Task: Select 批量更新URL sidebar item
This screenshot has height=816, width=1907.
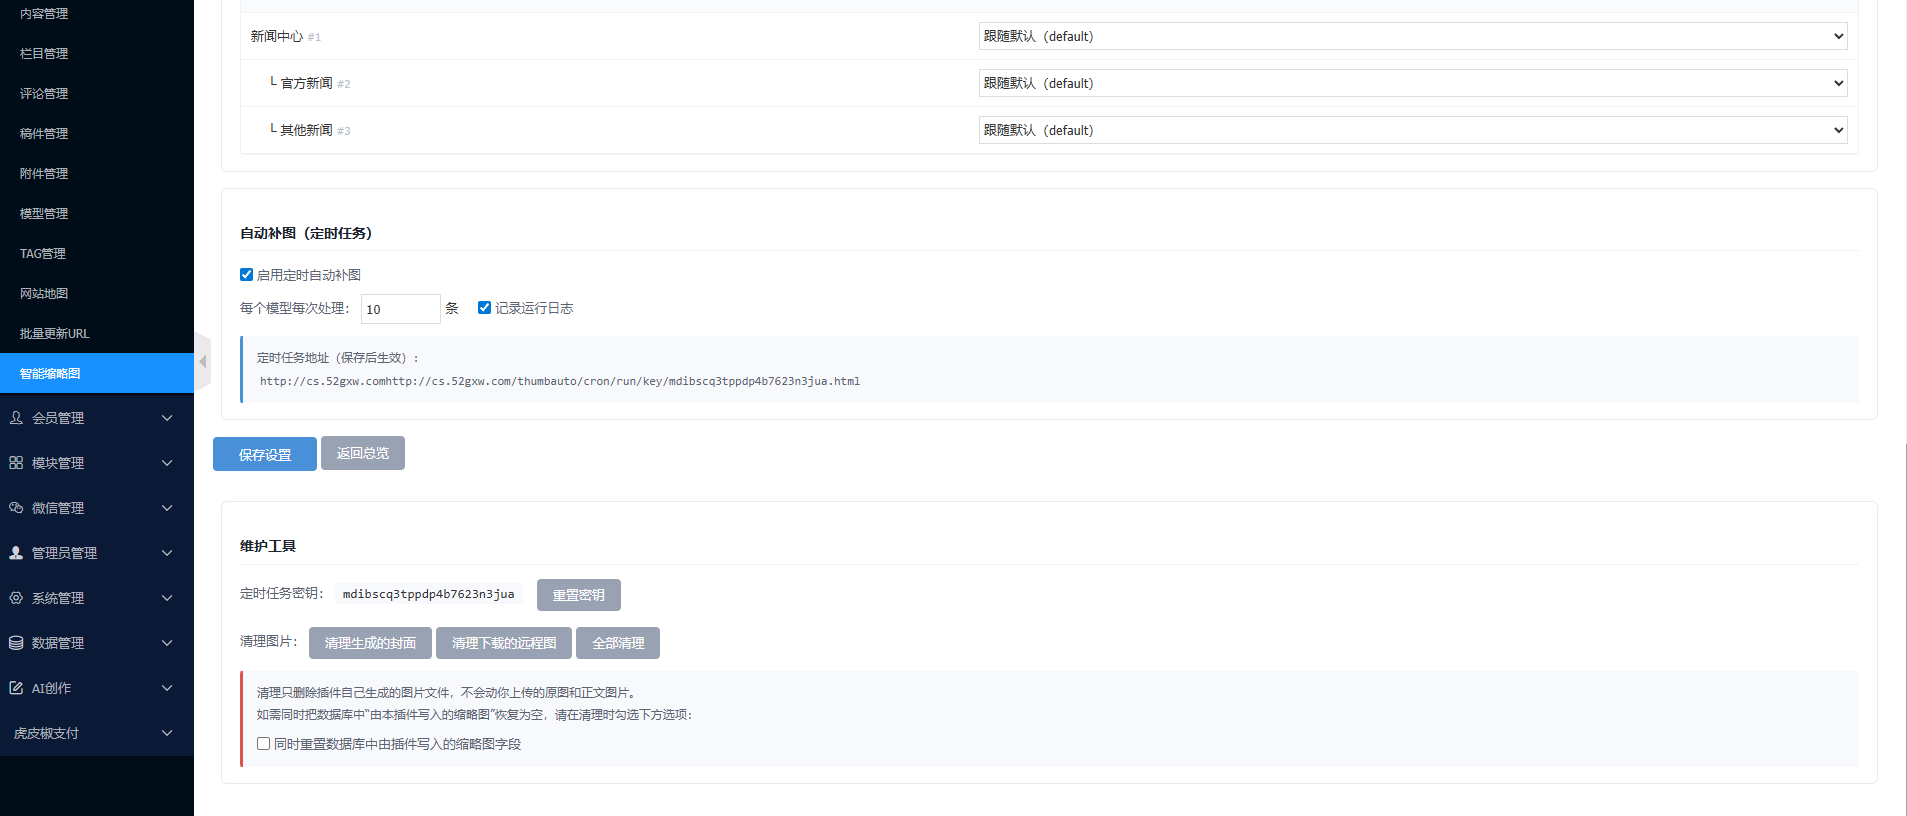Action: pyautogui.click(x=97, y=333)
